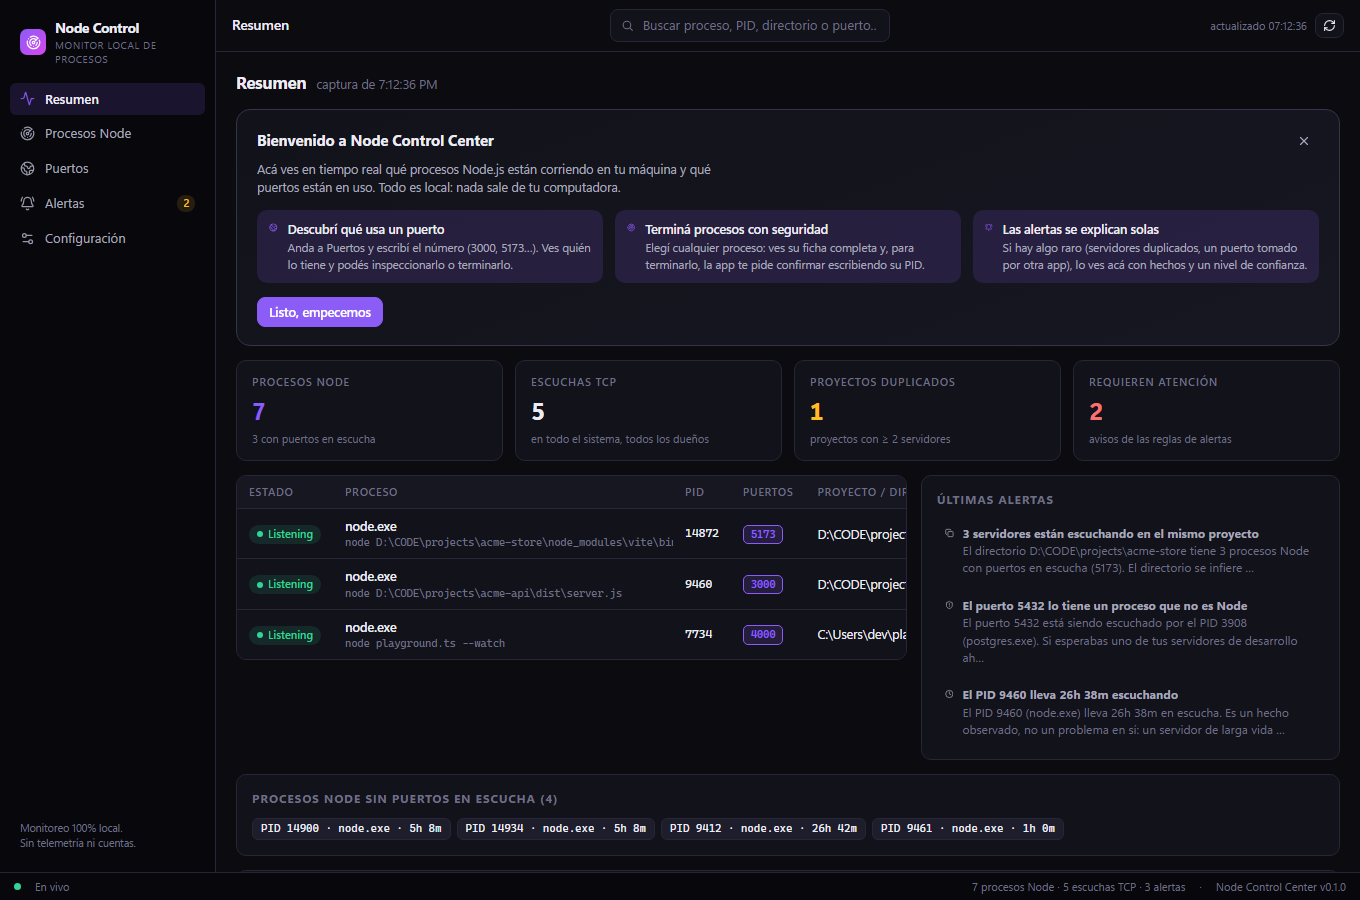Click the PROCESO column header
The image size is (1360, 900).
tap(371, 492)
